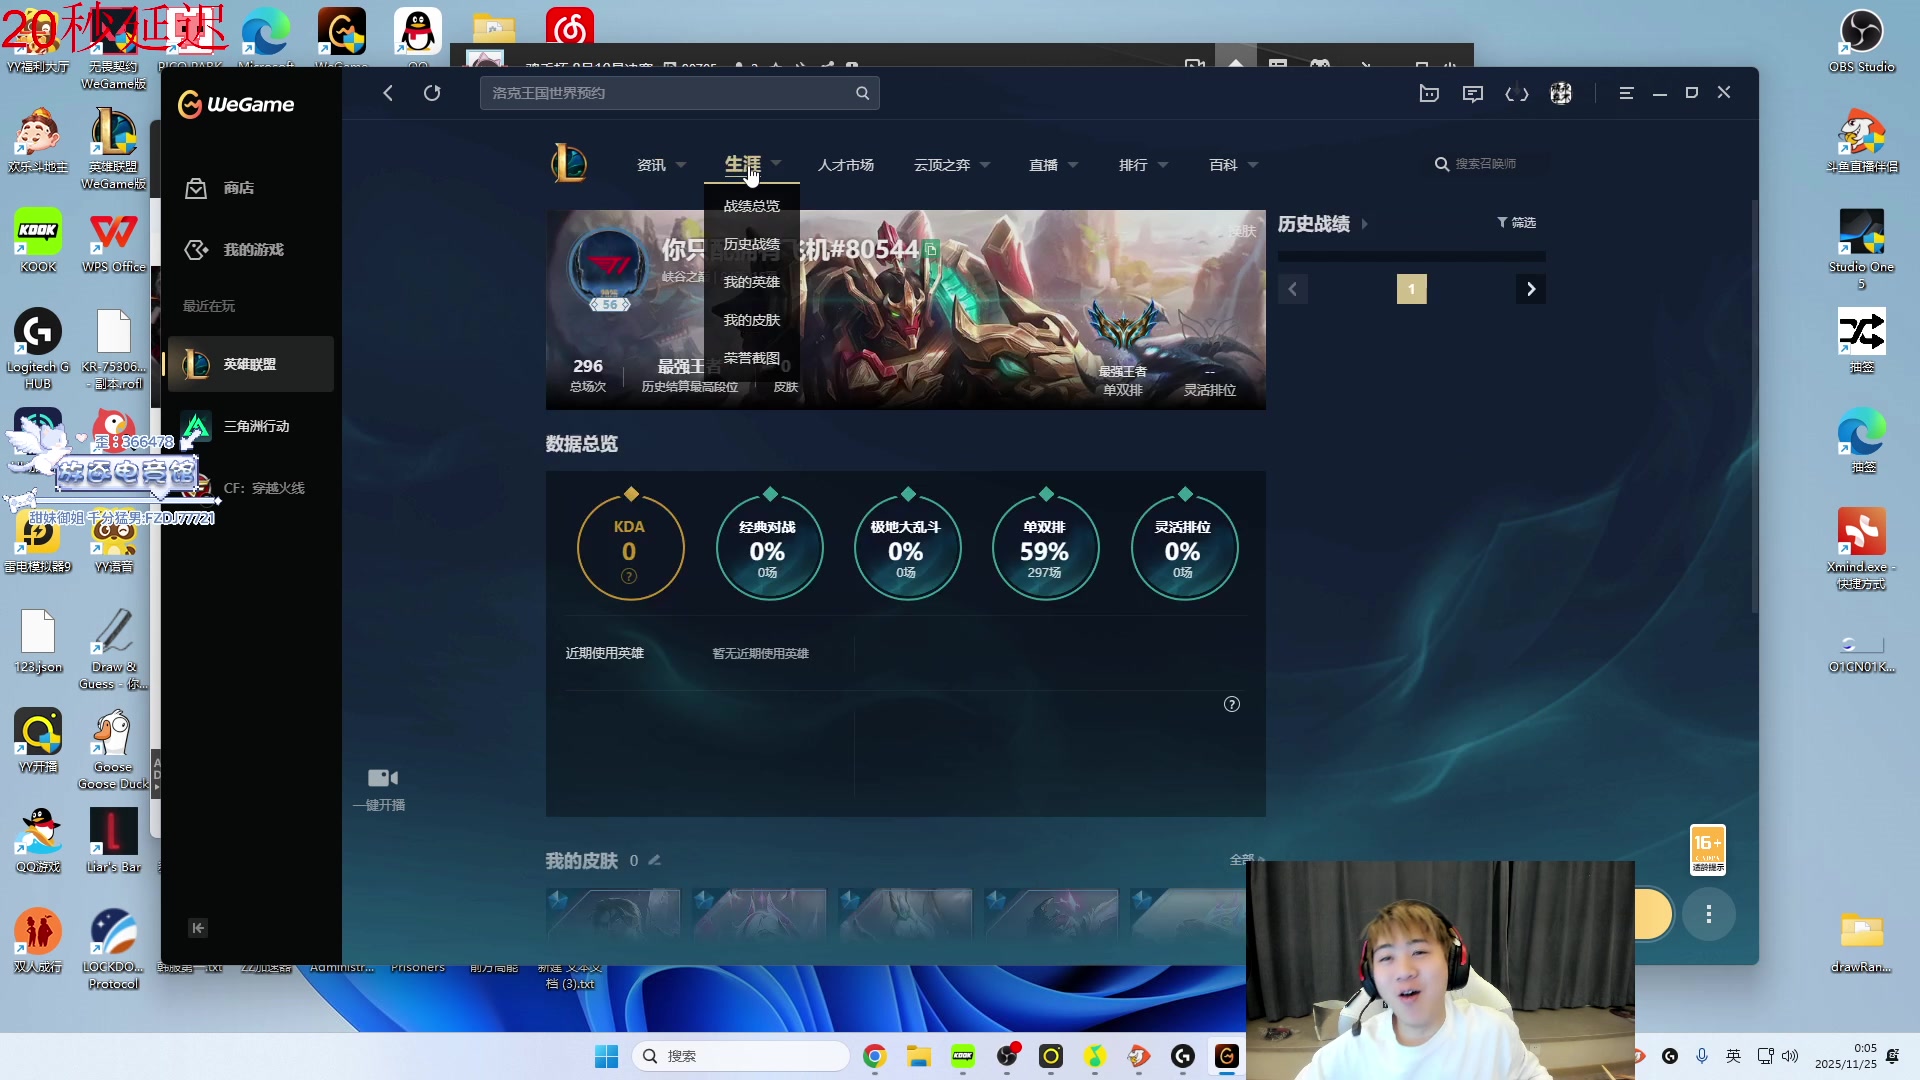The width and height of the screenshot is (1920, 1080).
Task: Open 商店 in sidebar
Action: pos(238,188)
